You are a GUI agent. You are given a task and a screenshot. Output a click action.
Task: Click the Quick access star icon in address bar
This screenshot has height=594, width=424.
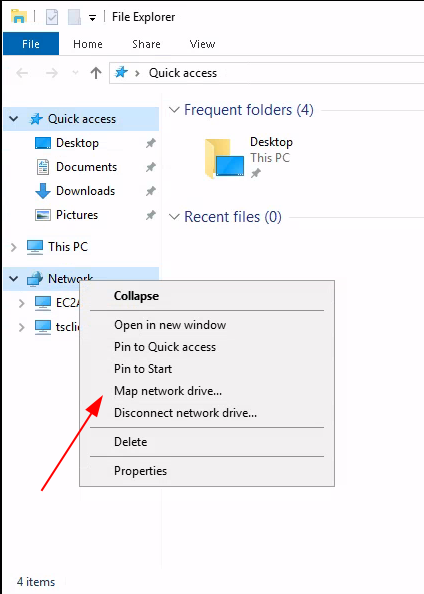pyautogui.click(x=121, y=72)
